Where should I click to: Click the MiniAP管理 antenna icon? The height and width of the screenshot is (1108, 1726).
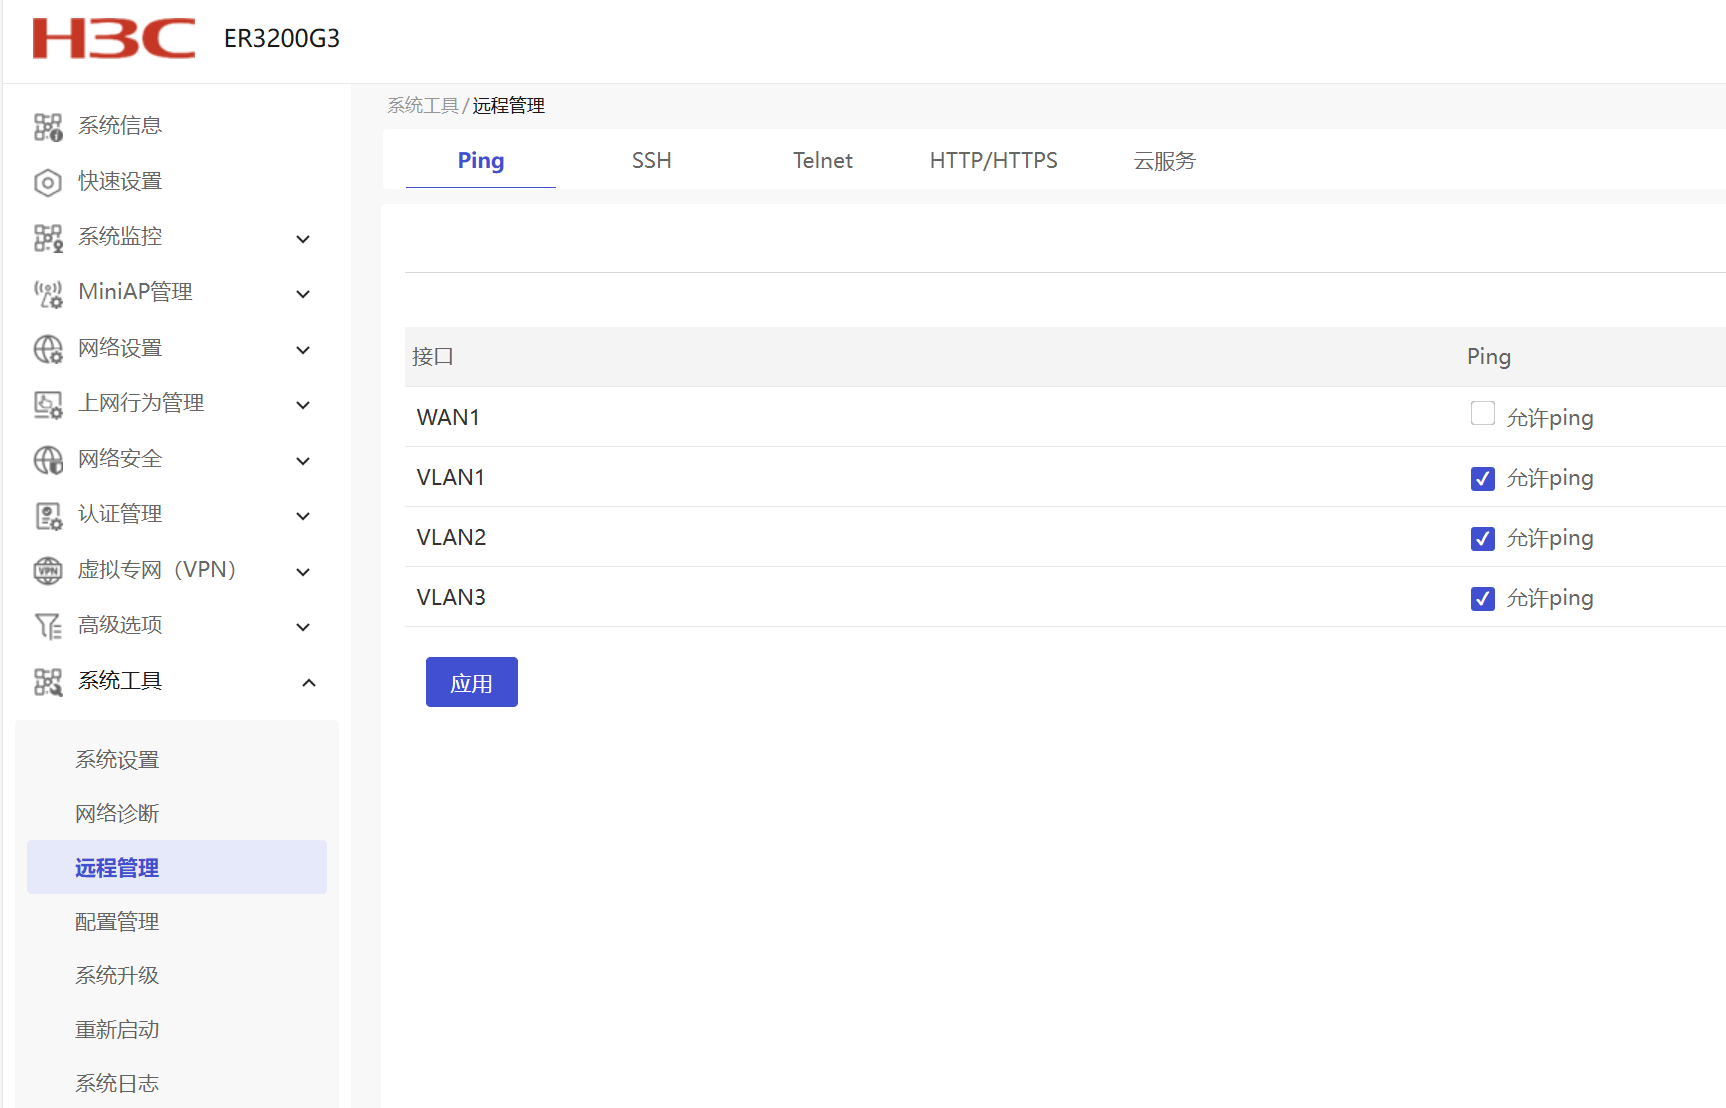point(48,294)
